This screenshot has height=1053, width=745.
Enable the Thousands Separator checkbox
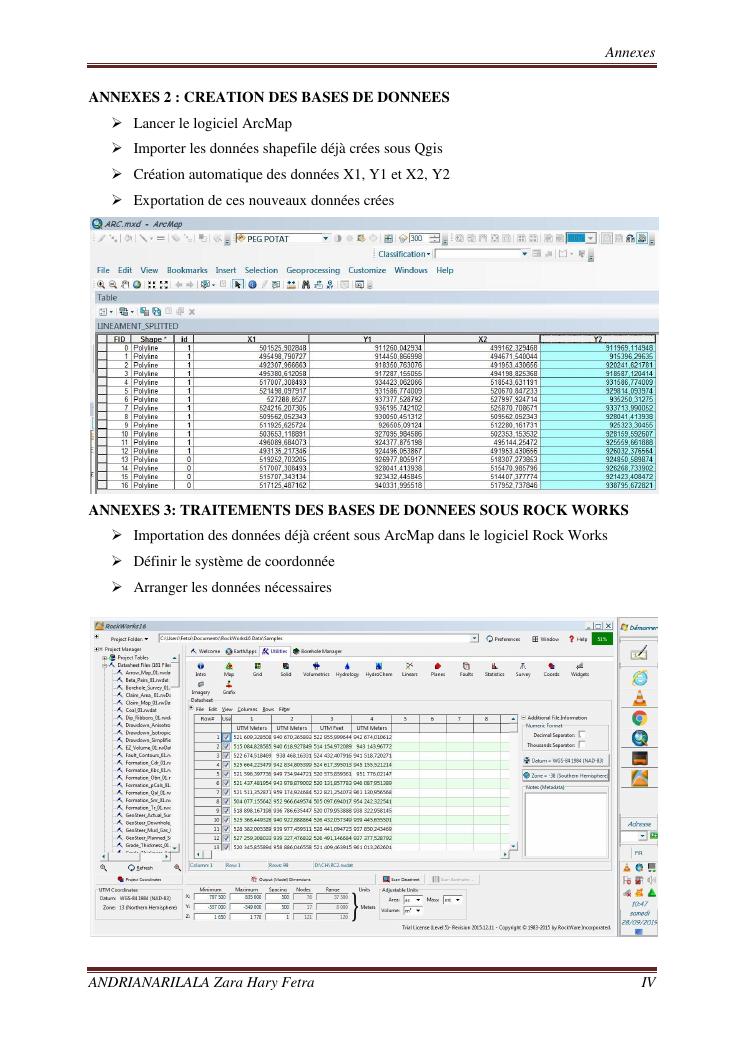pyautogui.click(x=581, y=745)
